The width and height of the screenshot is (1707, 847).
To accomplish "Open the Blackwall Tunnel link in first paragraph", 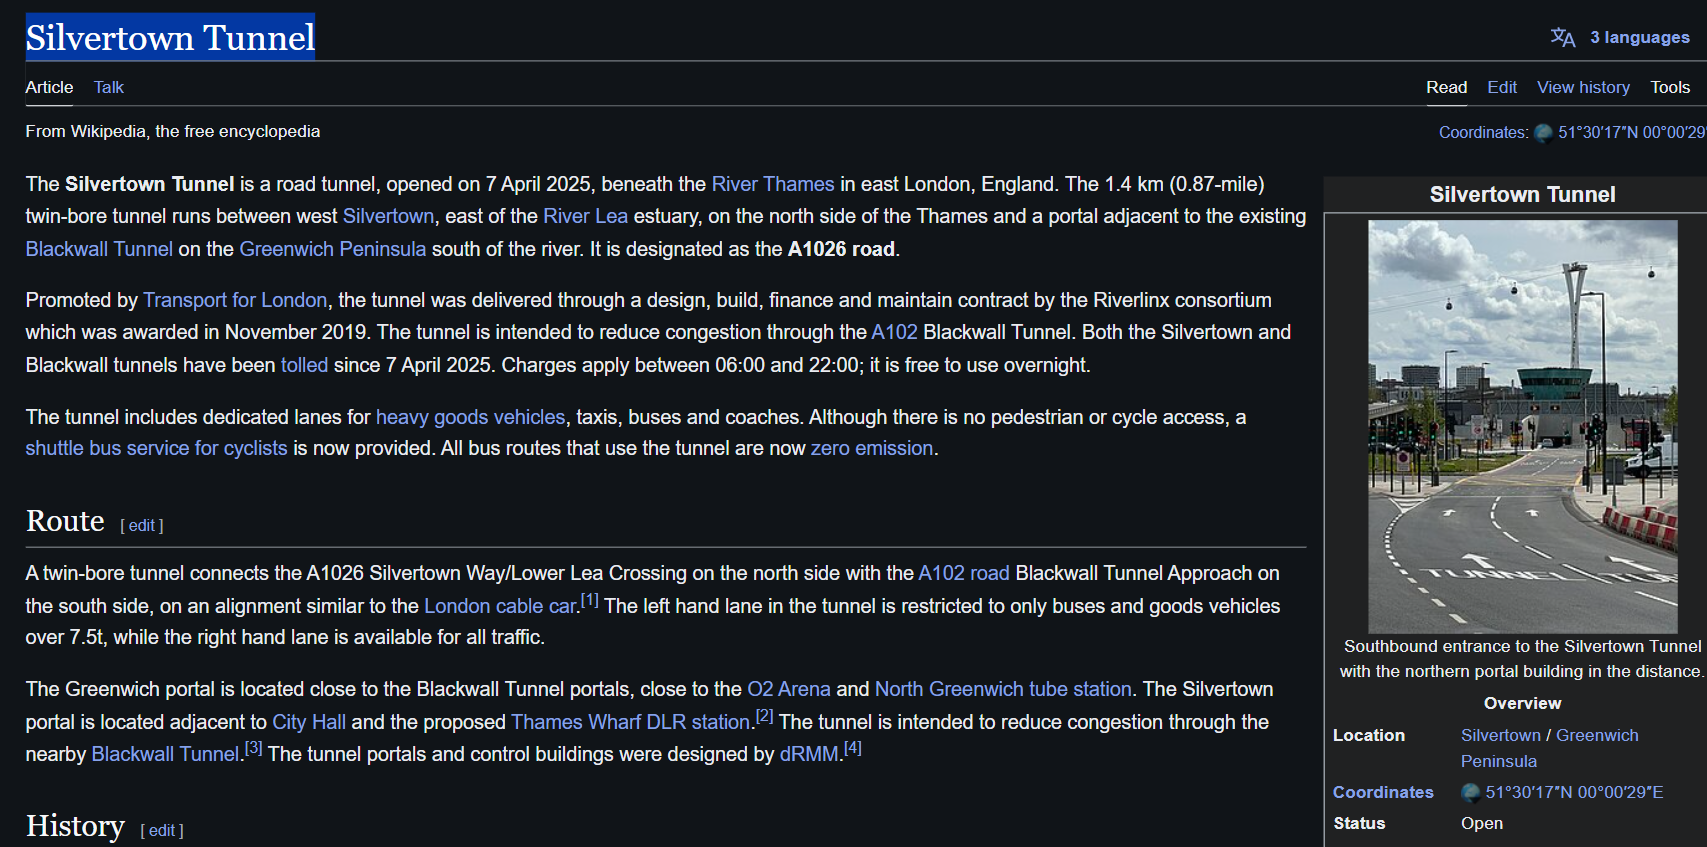I will point(99,249).
